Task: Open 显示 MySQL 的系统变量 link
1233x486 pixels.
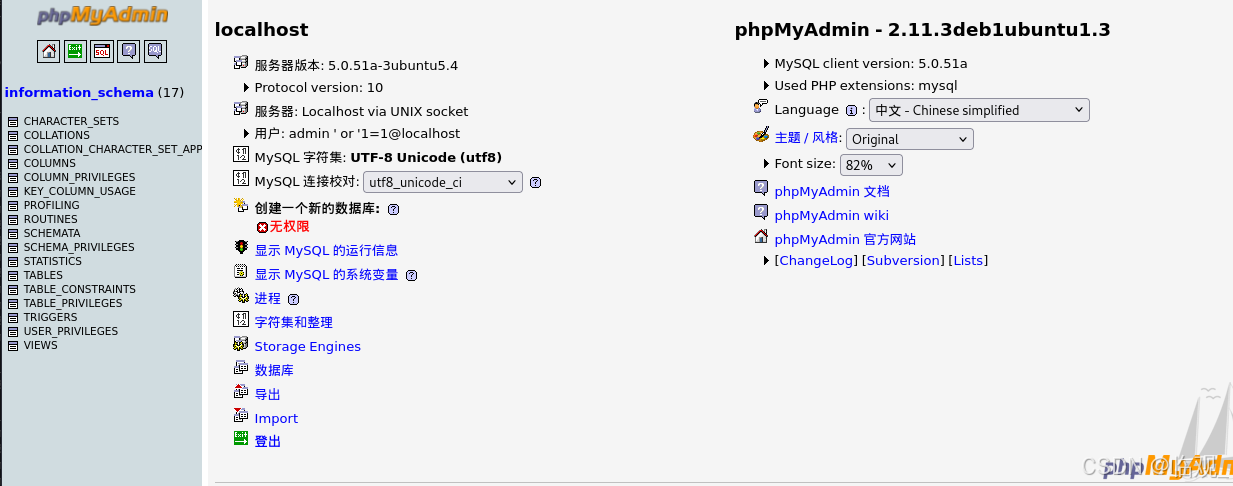Action: tap(326, 274)
